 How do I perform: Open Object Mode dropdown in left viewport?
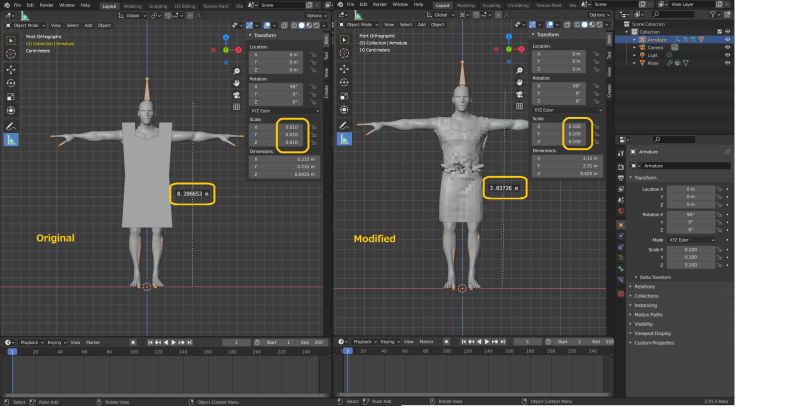pyautogui.click(x=25, y=24)
